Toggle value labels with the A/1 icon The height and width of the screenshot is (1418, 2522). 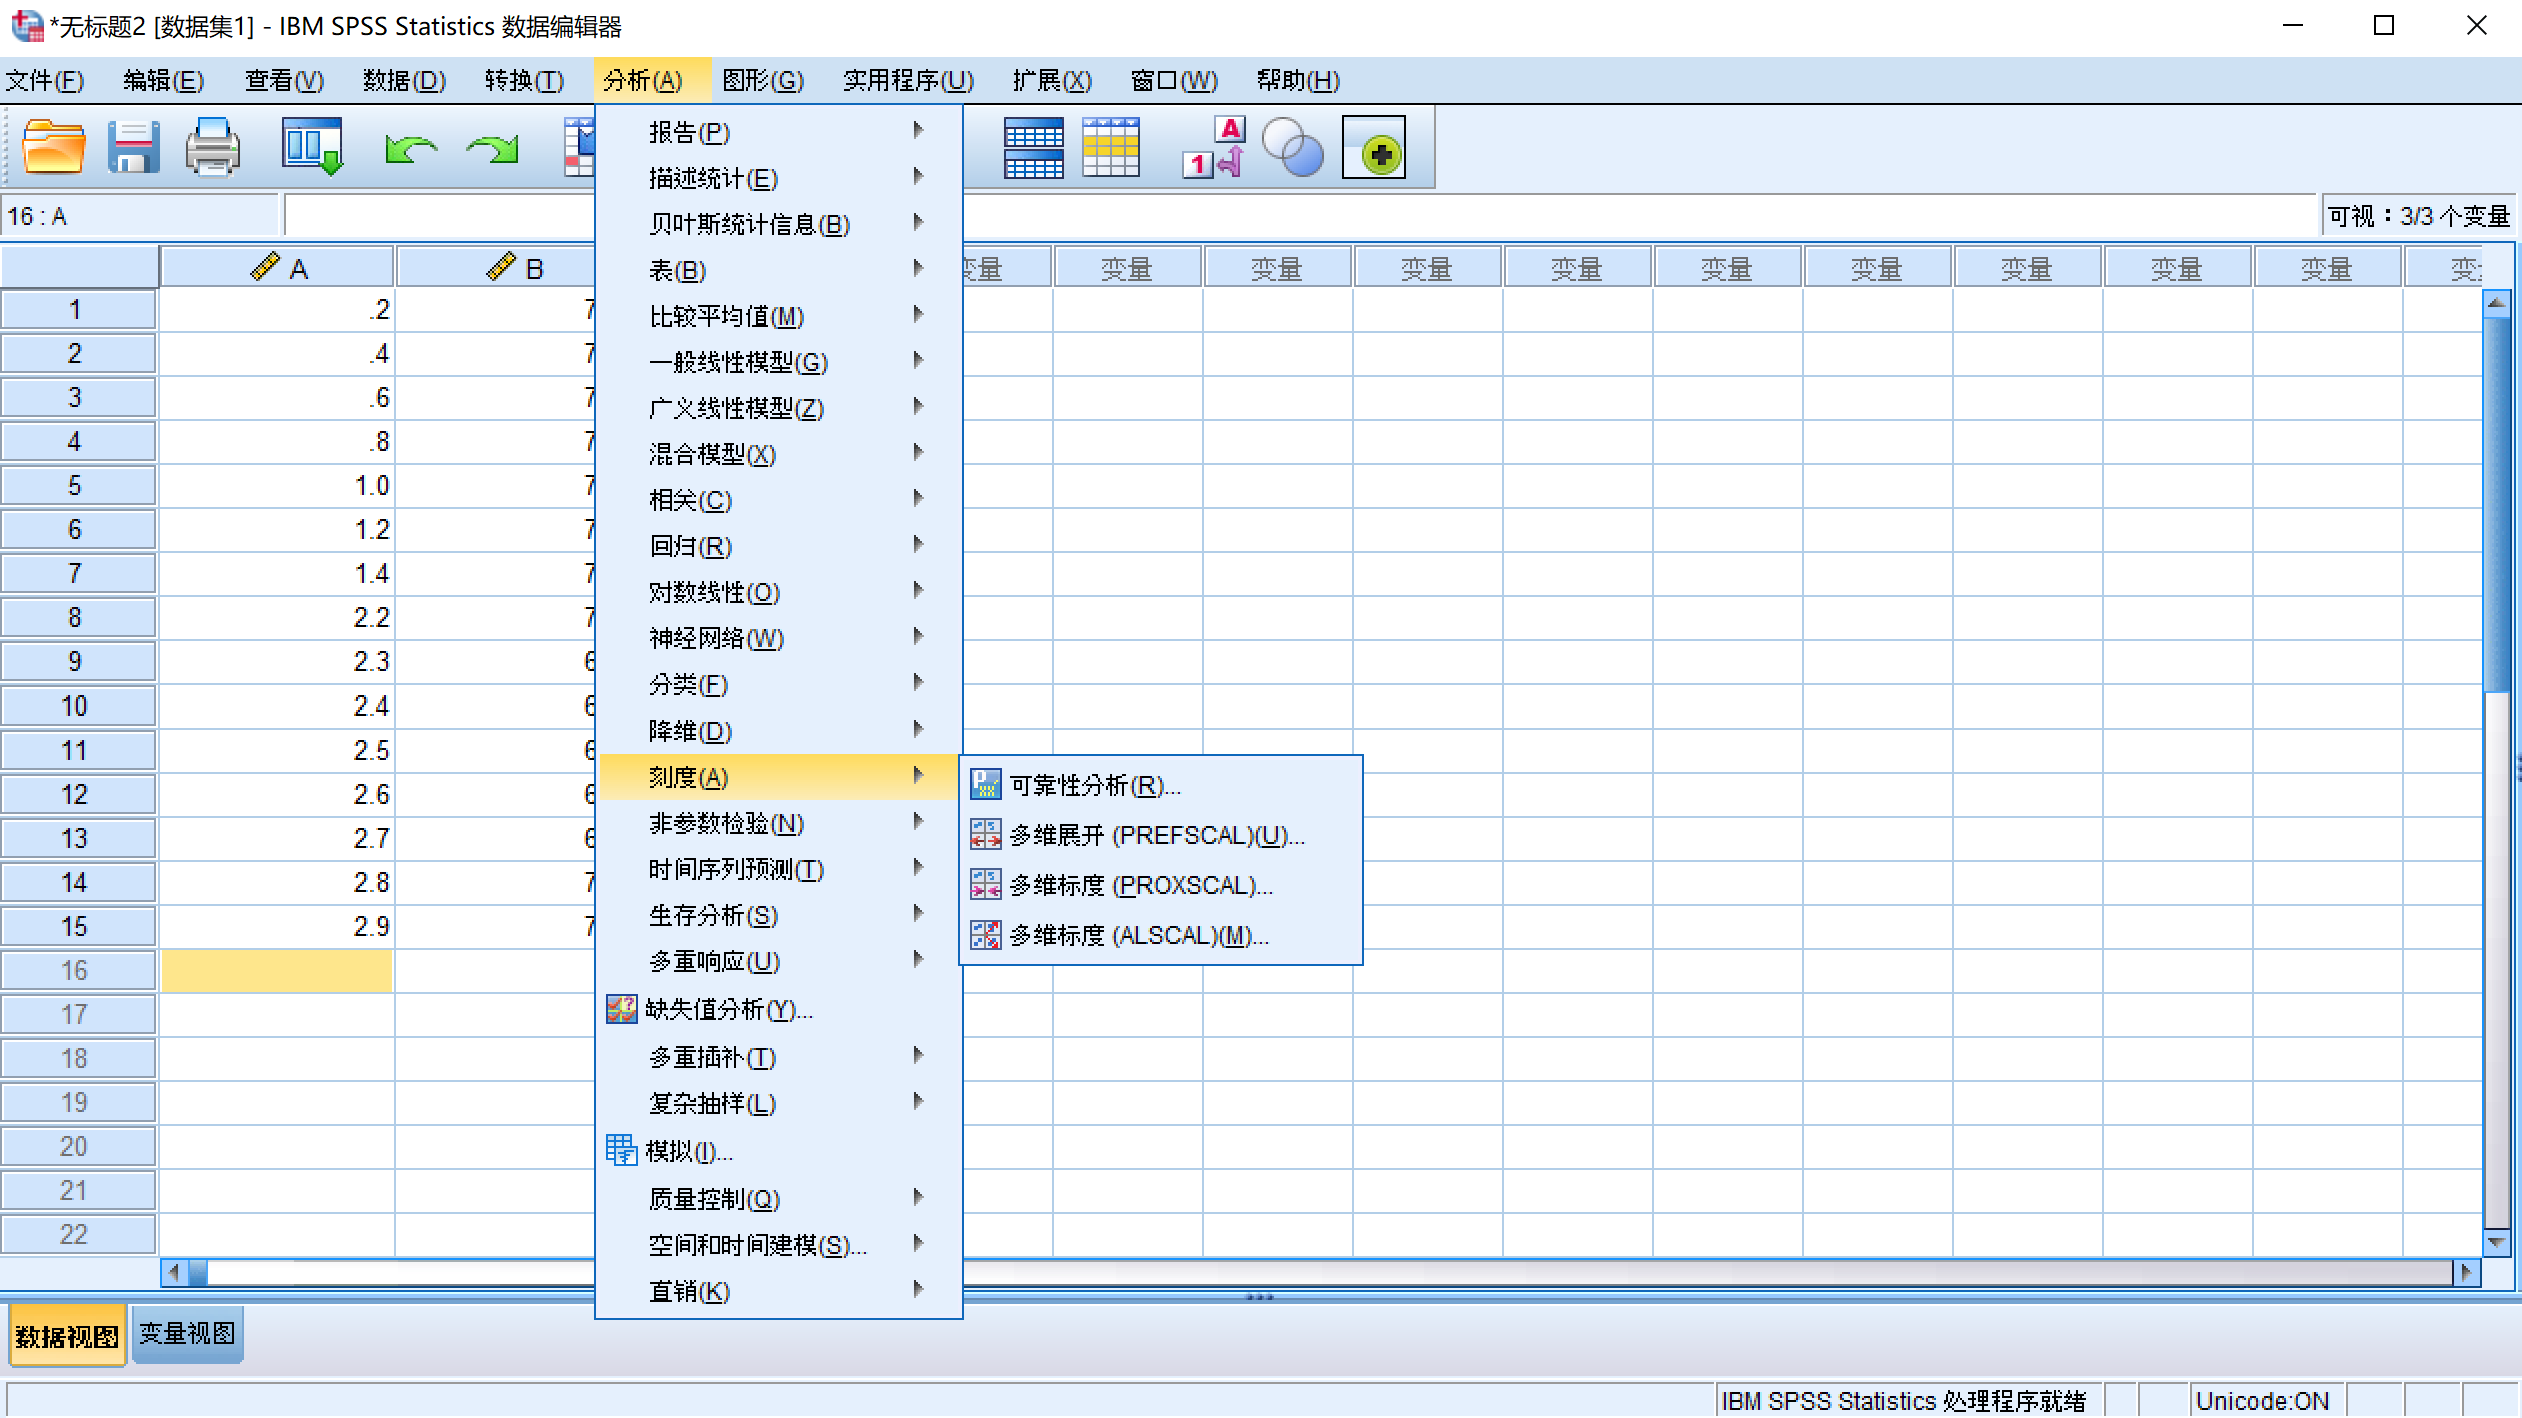point(1212,147)
